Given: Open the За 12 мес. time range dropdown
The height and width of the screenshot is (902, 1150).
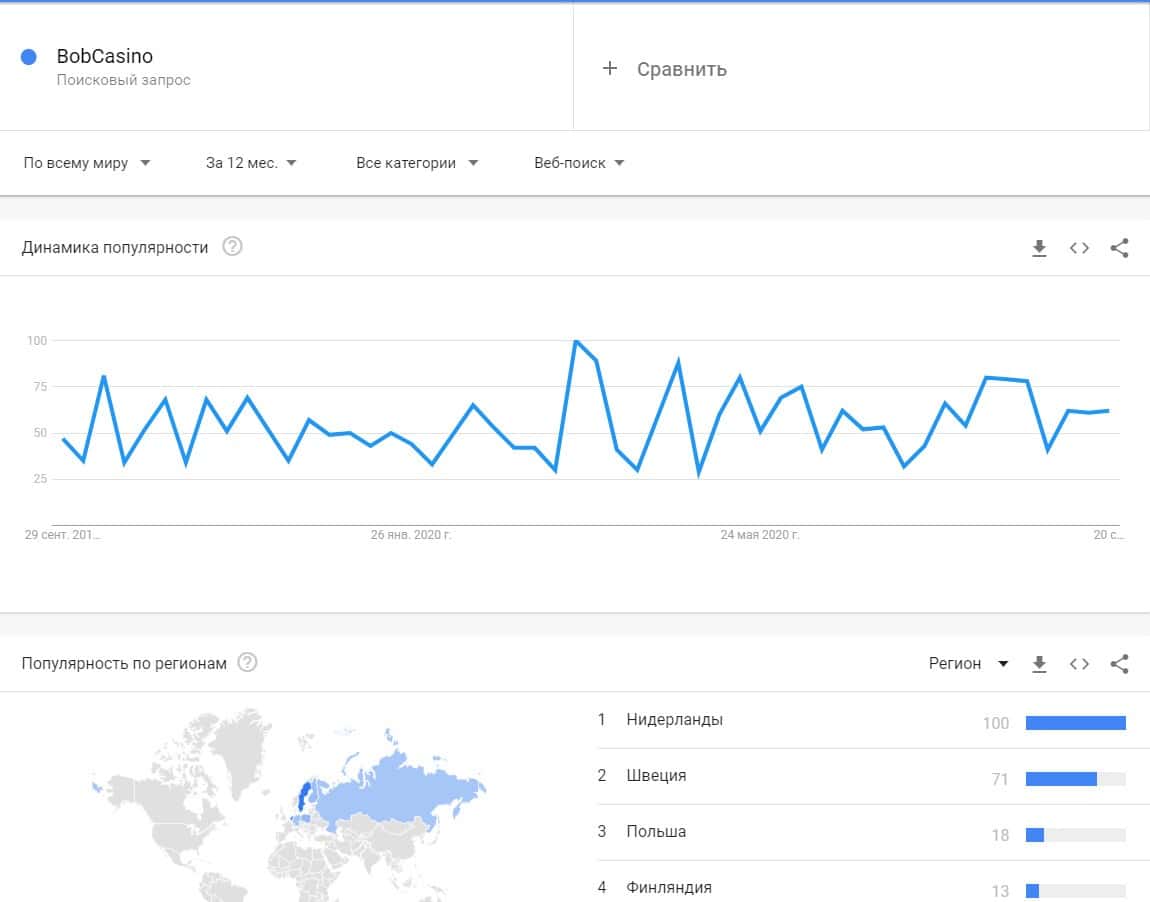Looking at the screenshot, I should coord(251,163).
